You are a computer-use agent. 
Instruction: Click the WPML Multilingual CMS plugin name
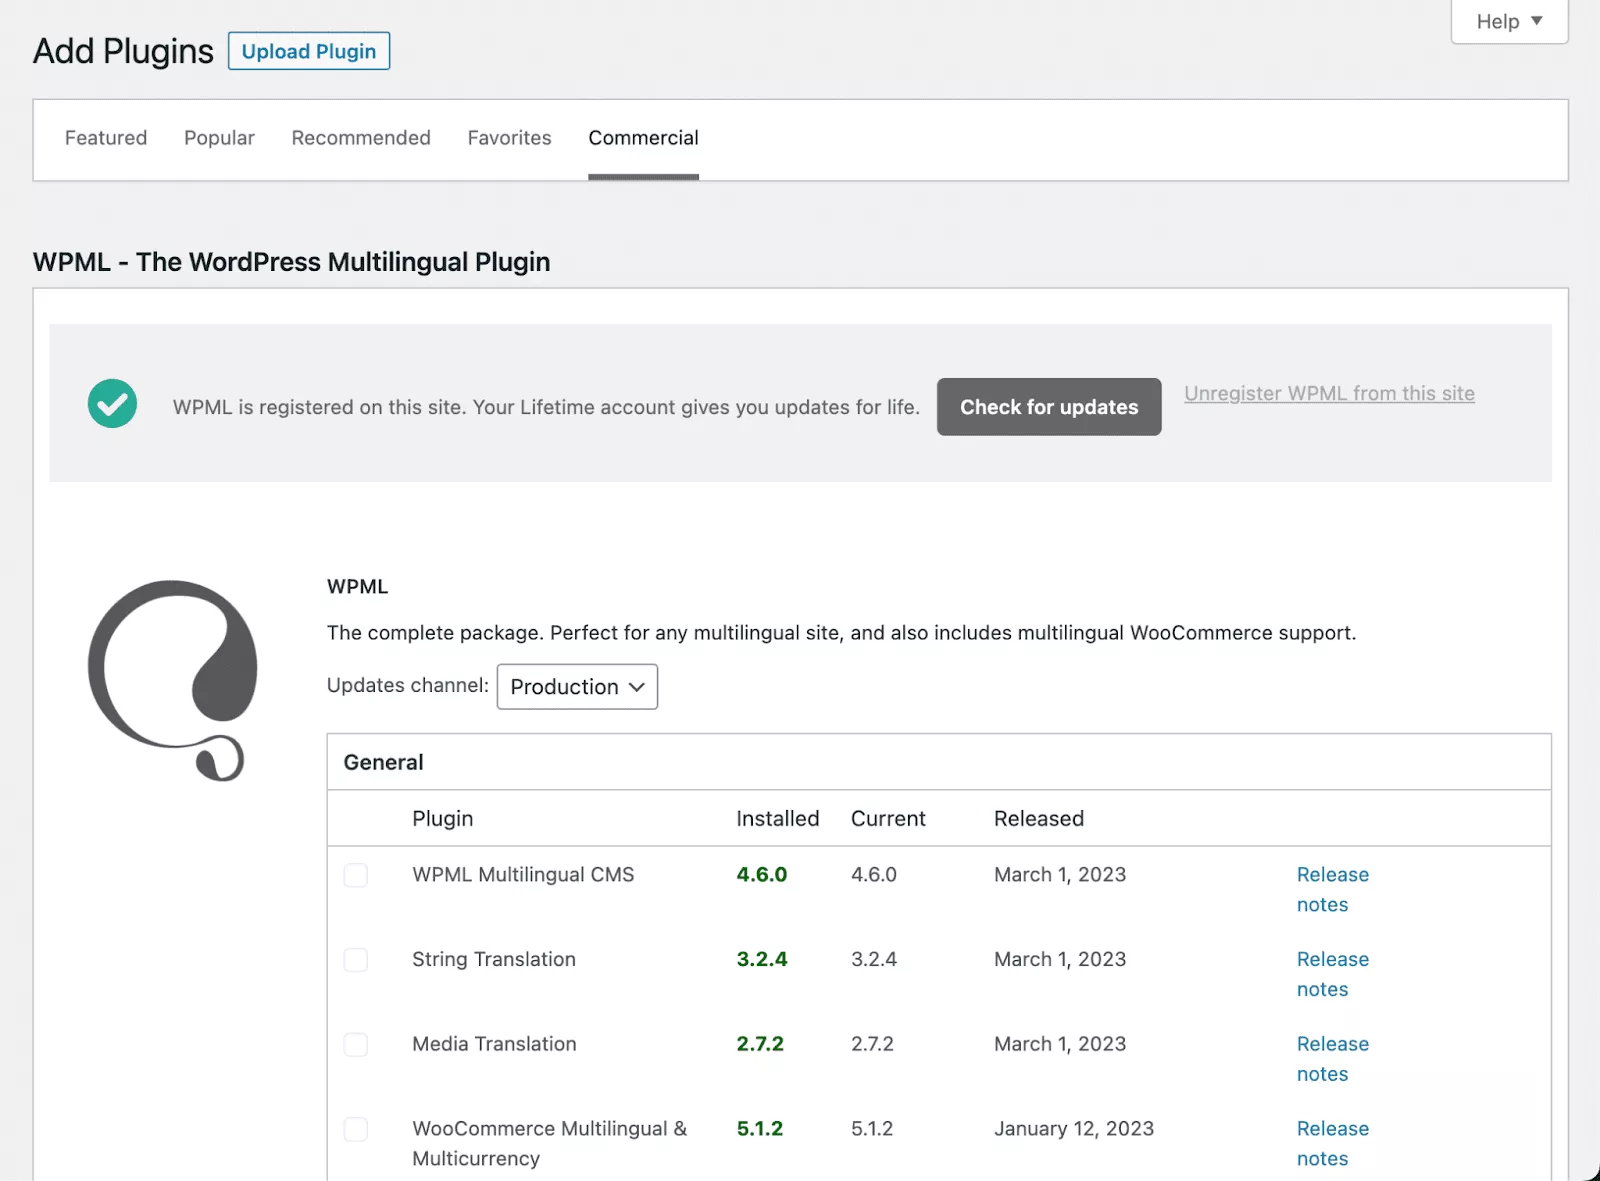coord(523,875)
